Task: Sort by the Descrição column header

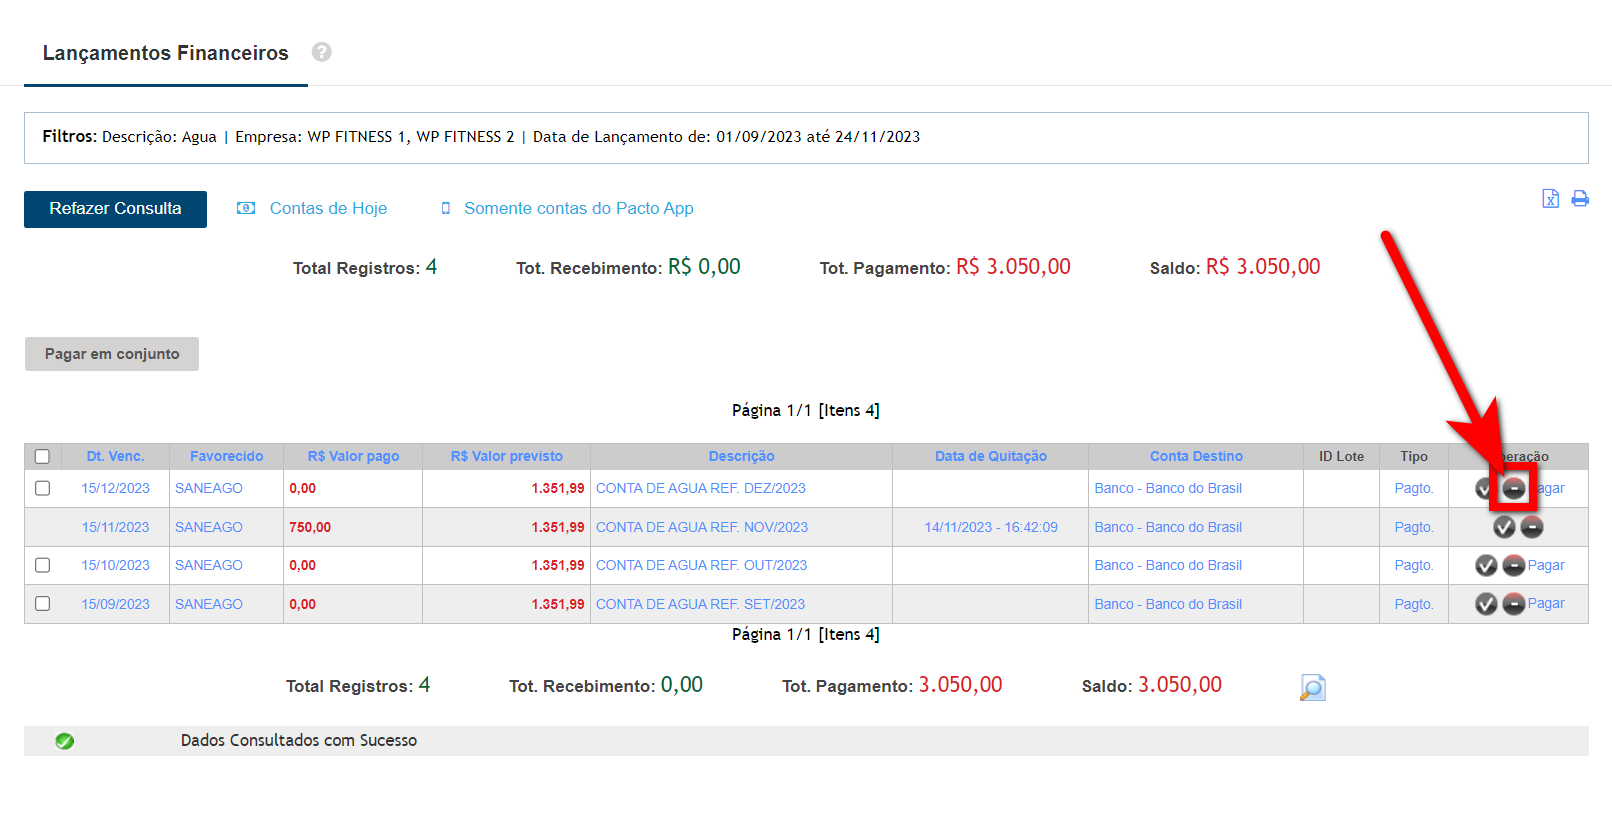Action: pos(741,456)
